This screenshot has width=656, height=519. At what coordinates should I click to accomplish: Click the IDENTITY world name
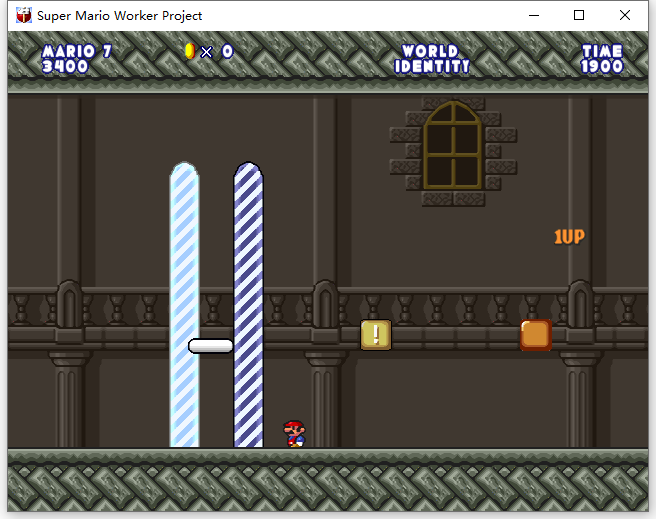click(432, 66)
